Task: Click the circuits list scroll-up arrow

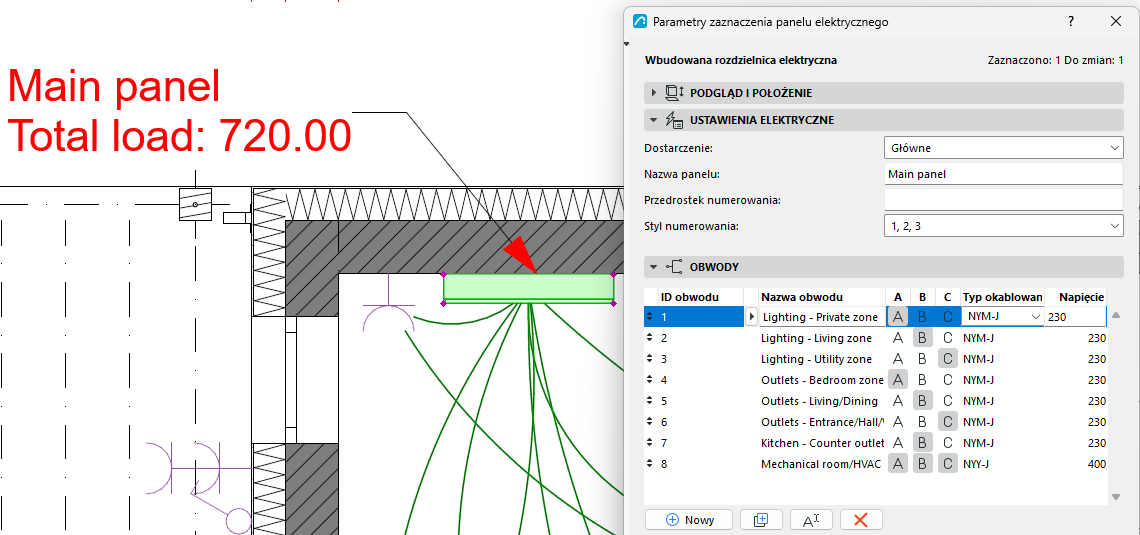Action: [1116, 315]
